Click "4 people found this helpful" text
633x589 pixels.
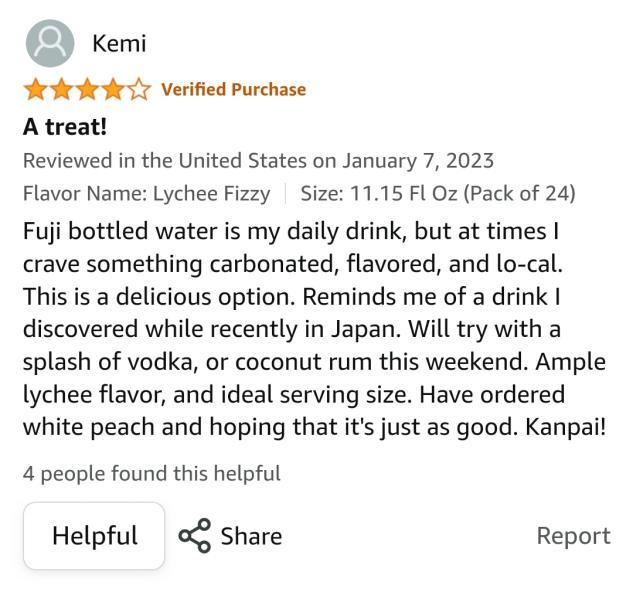coord(151,473)
